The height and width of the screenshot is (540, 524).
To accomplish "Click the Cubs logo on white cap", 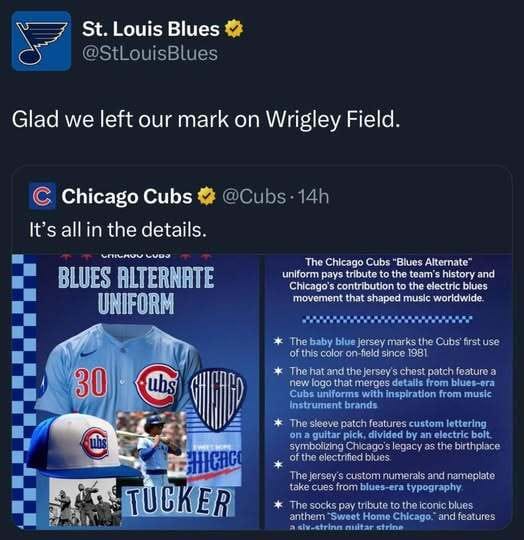I will pyautogui.click(x=95, y=443).
